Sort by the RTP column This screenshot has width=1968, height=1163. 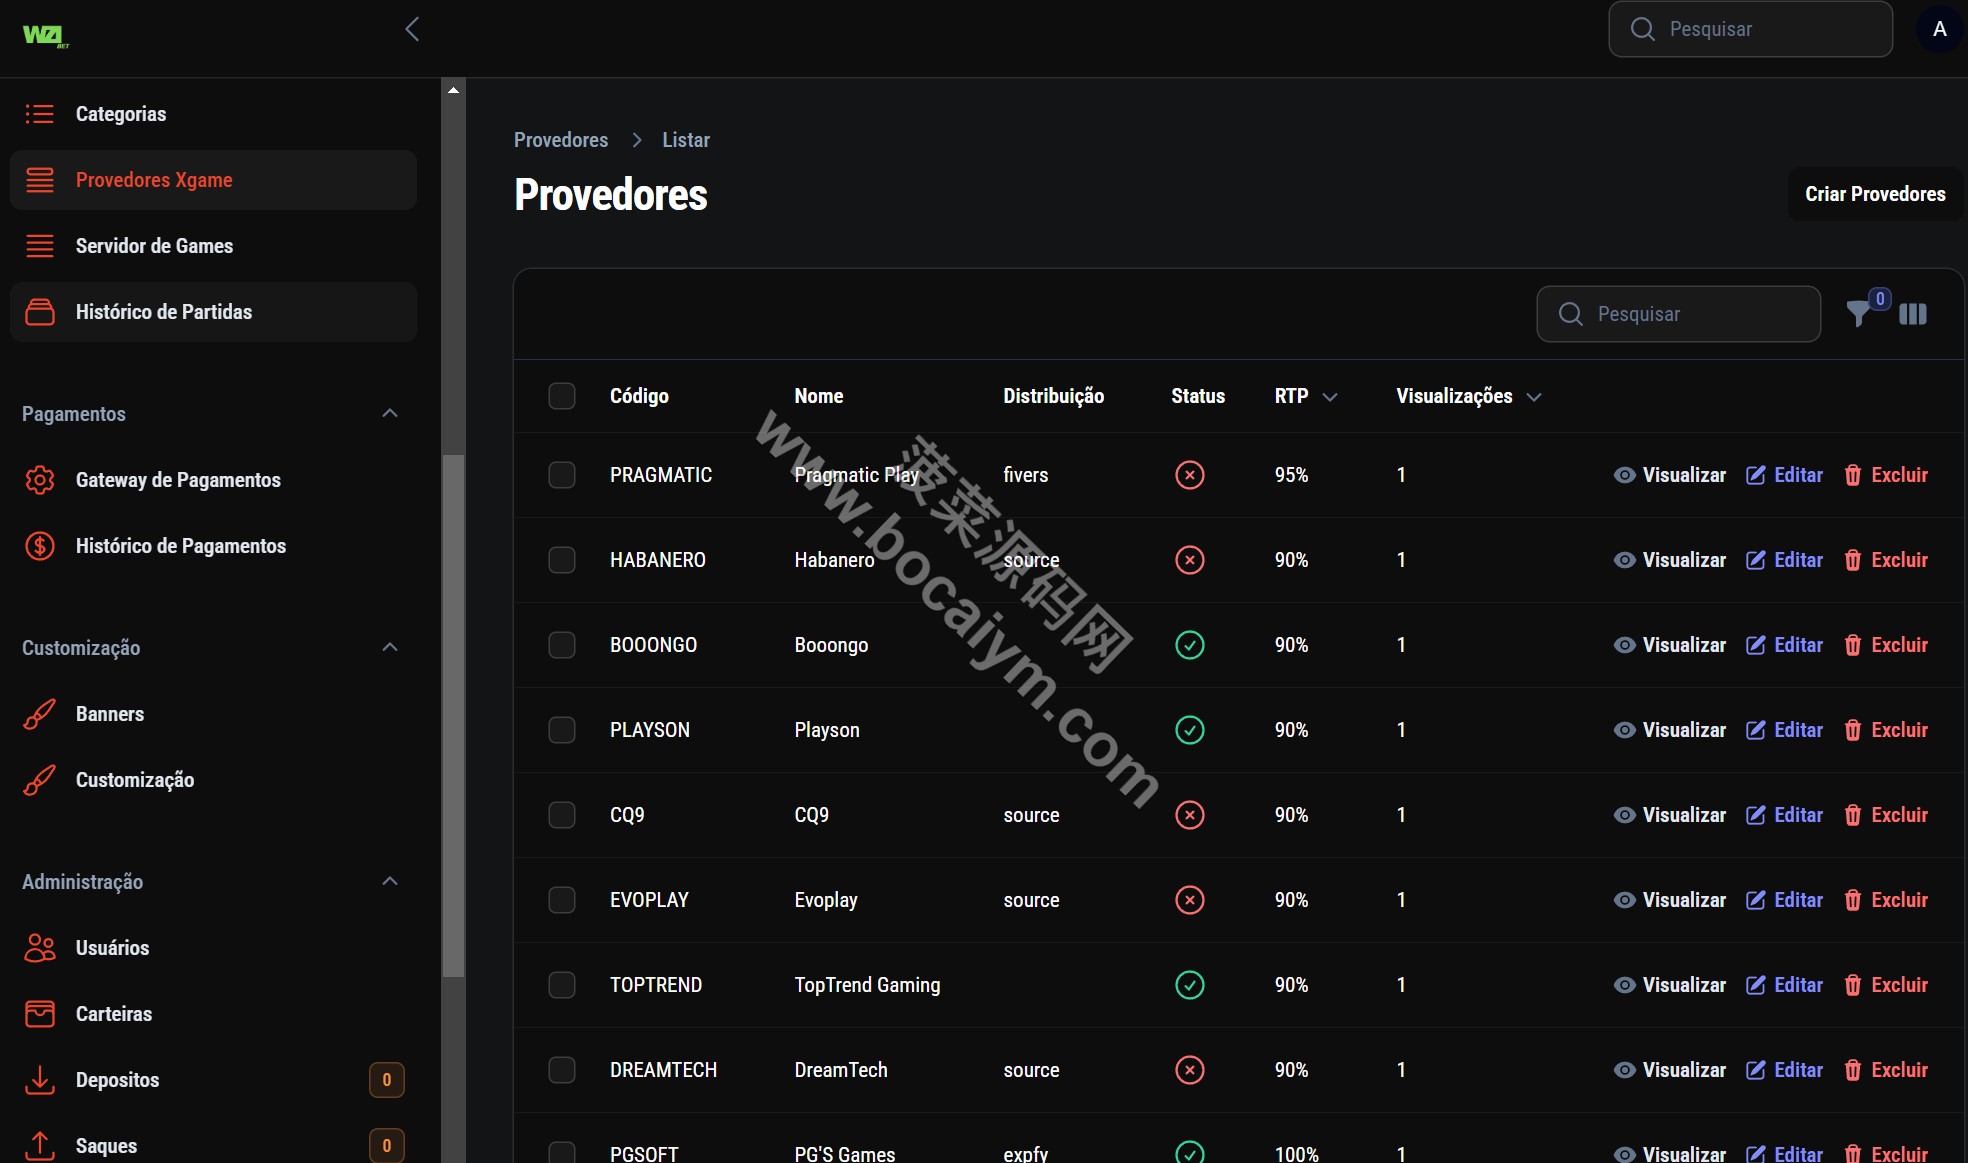pyautogui.click(x=1306, y=396)
